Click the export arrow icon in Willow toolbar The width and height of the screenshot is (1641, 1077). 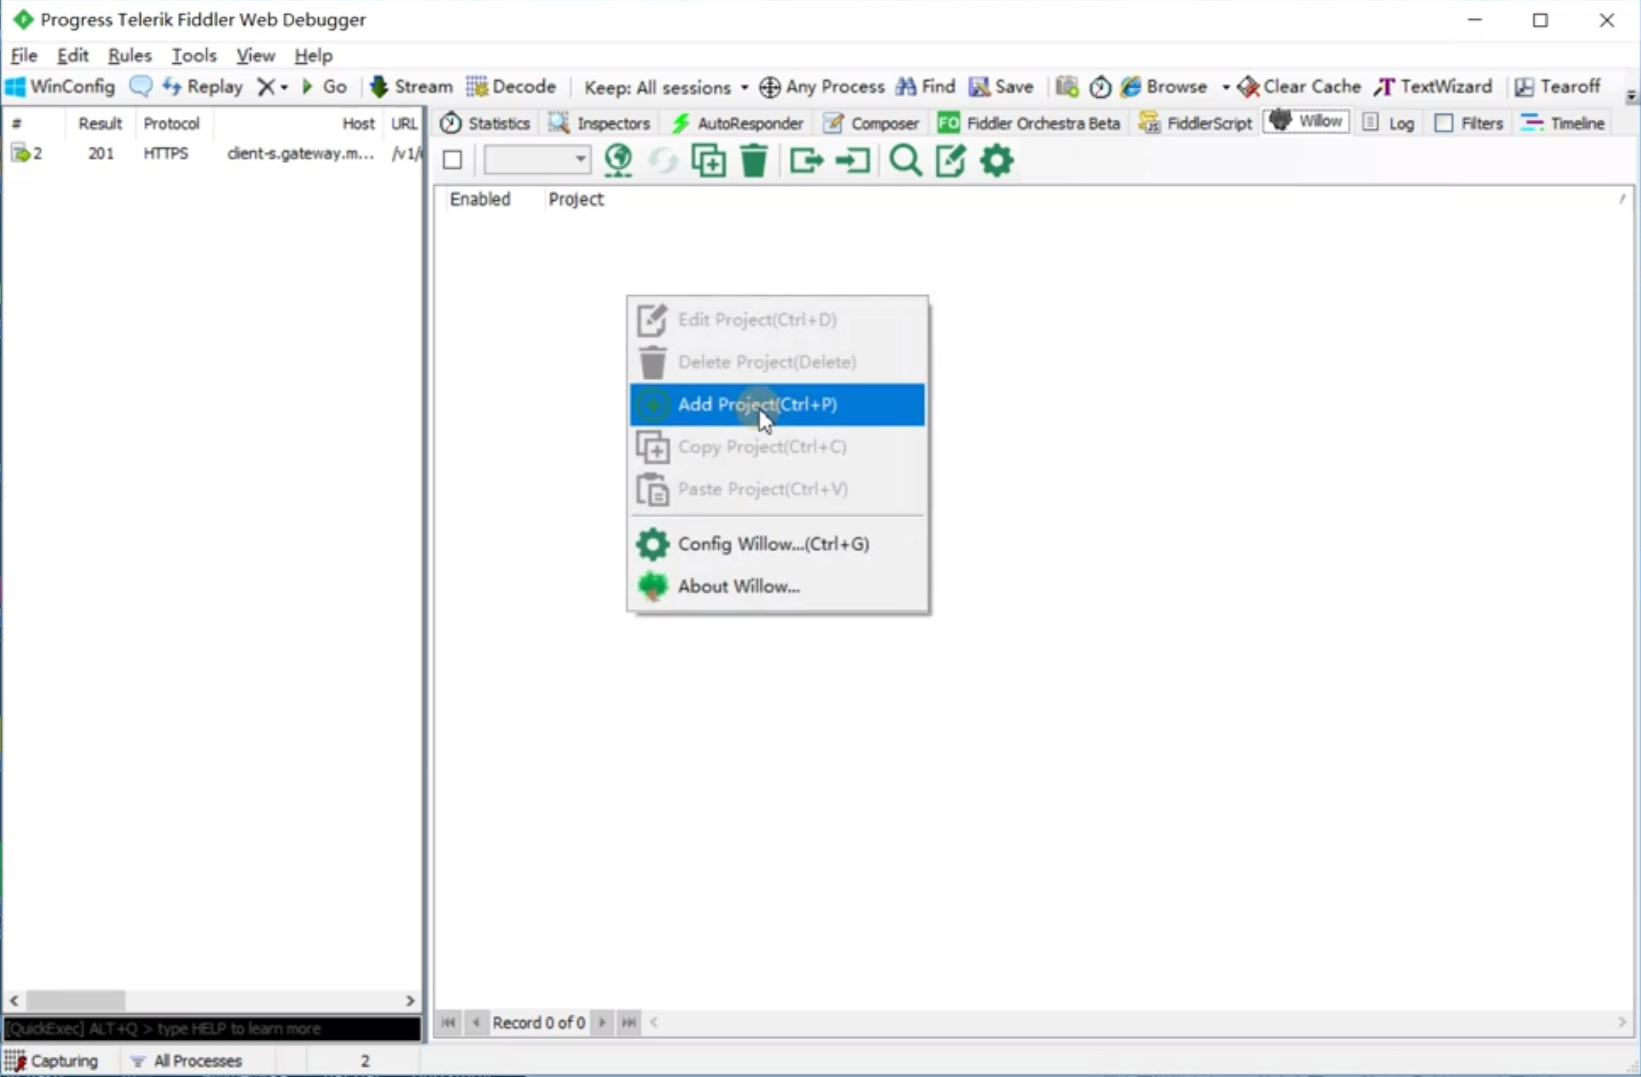(806, 160)
